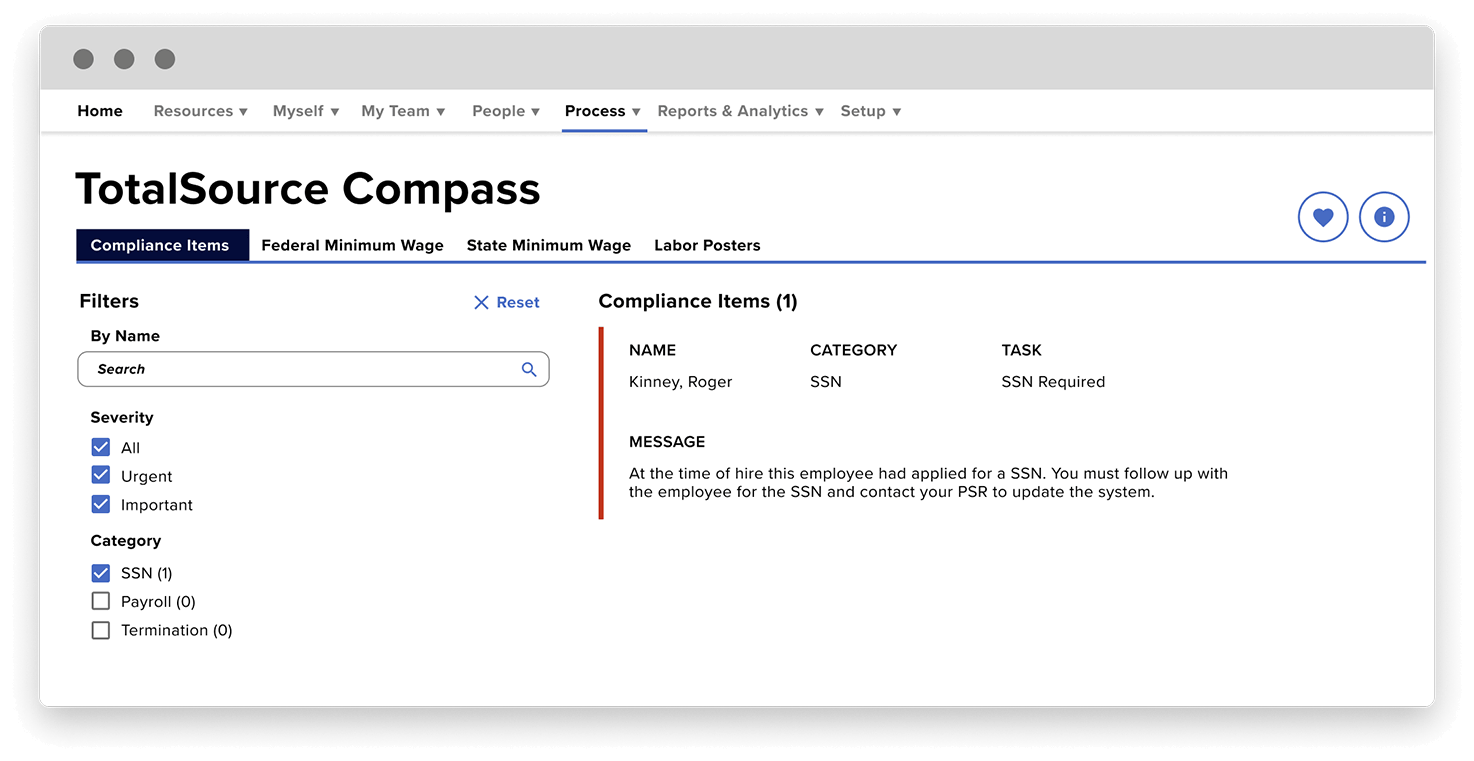Open the info circle icon
Image resolution: width=1474 pixels, height=761 pixels.
pyautogui.click(x=1384, y=217)
